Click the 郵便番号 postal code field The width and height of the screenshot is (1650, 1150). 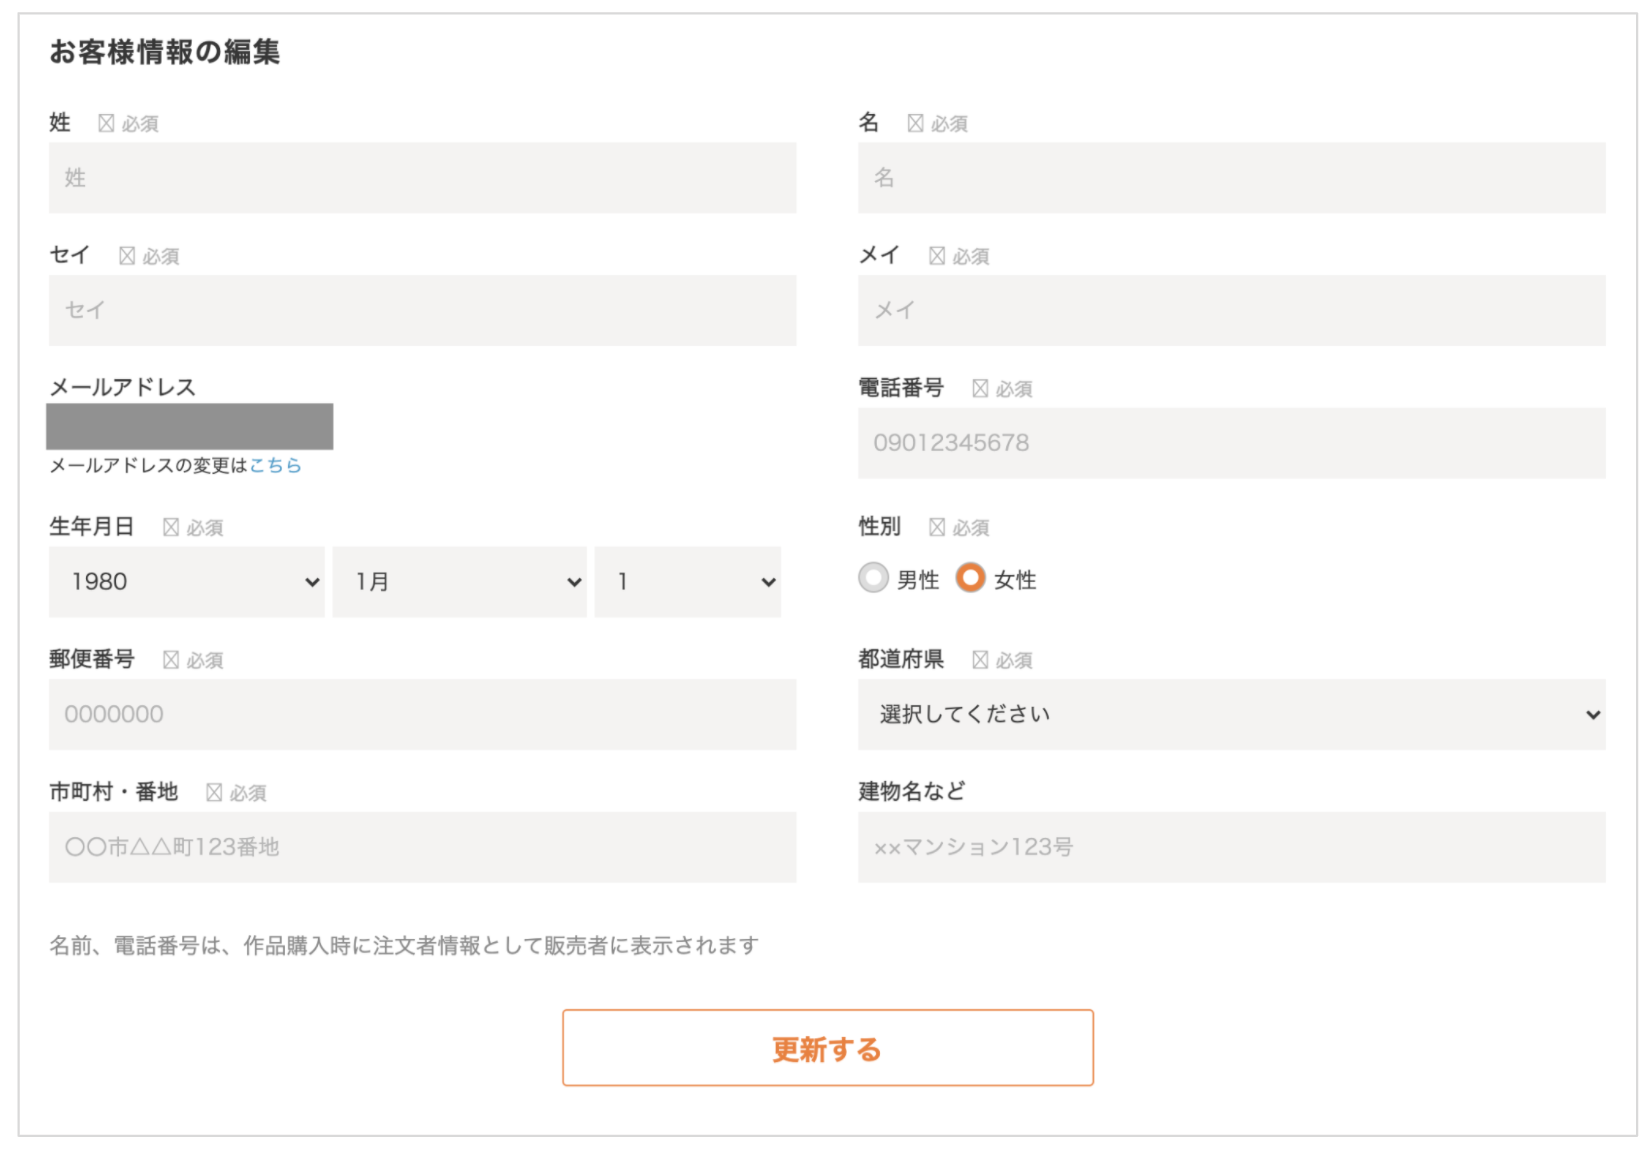[x=422, y=715]
